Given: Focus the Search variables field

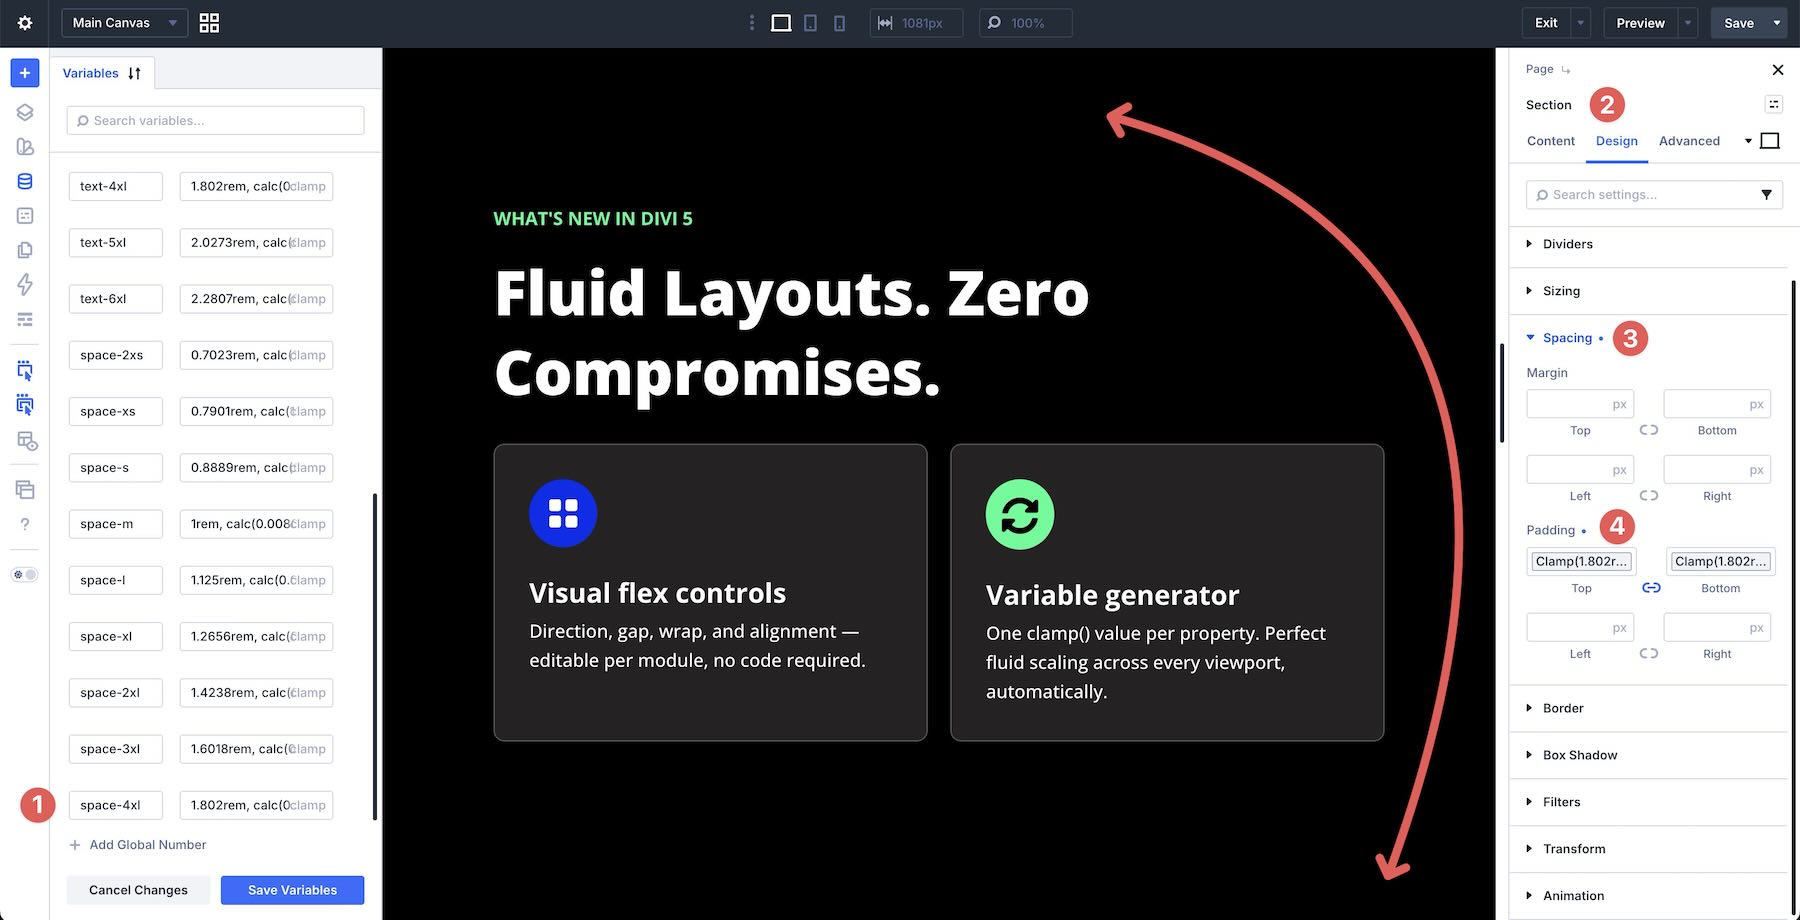Looking at the screenshot, I should pos(215,121).
